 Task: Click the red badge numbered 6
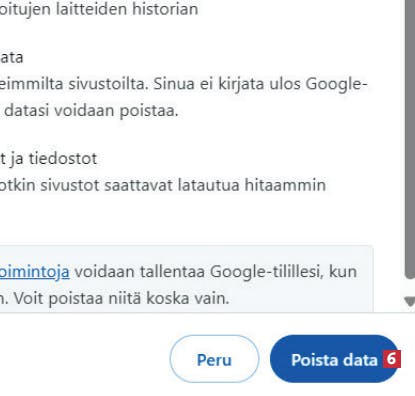tap(391, 359)
